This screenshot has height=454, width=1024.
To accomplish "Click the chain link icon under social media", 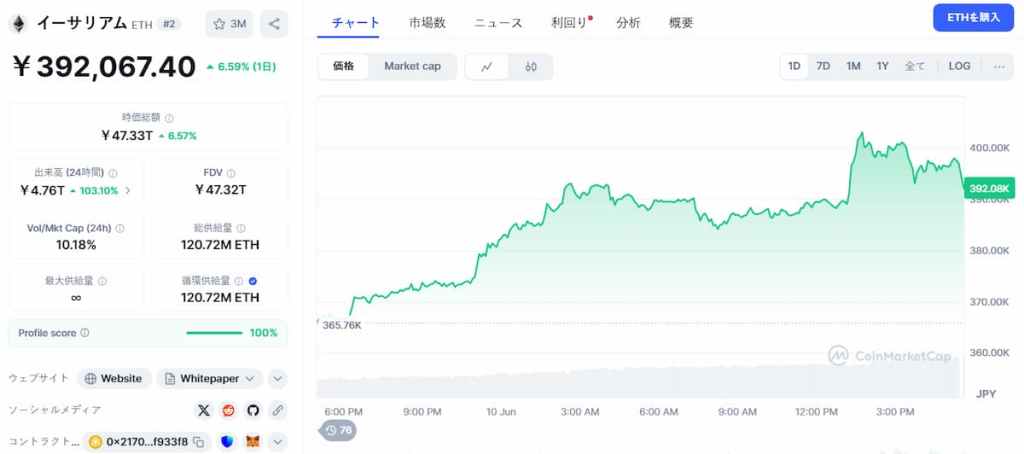I will click(278, 410).
